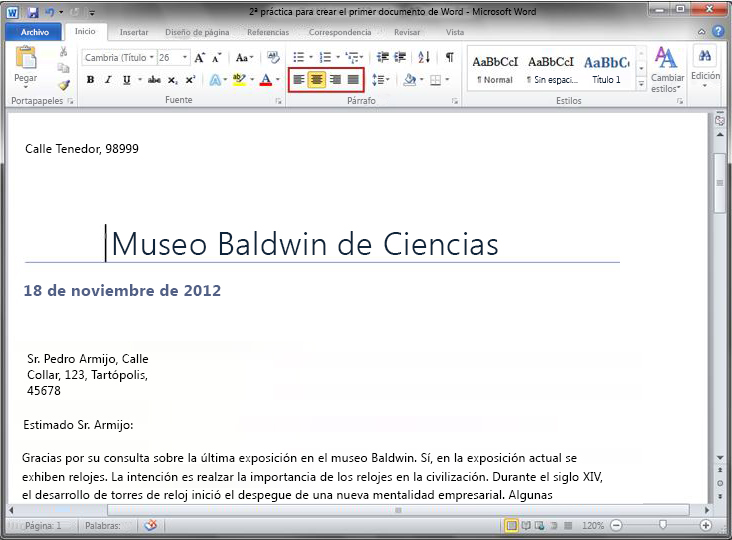Open Word help with the question mark

[718, 32]
